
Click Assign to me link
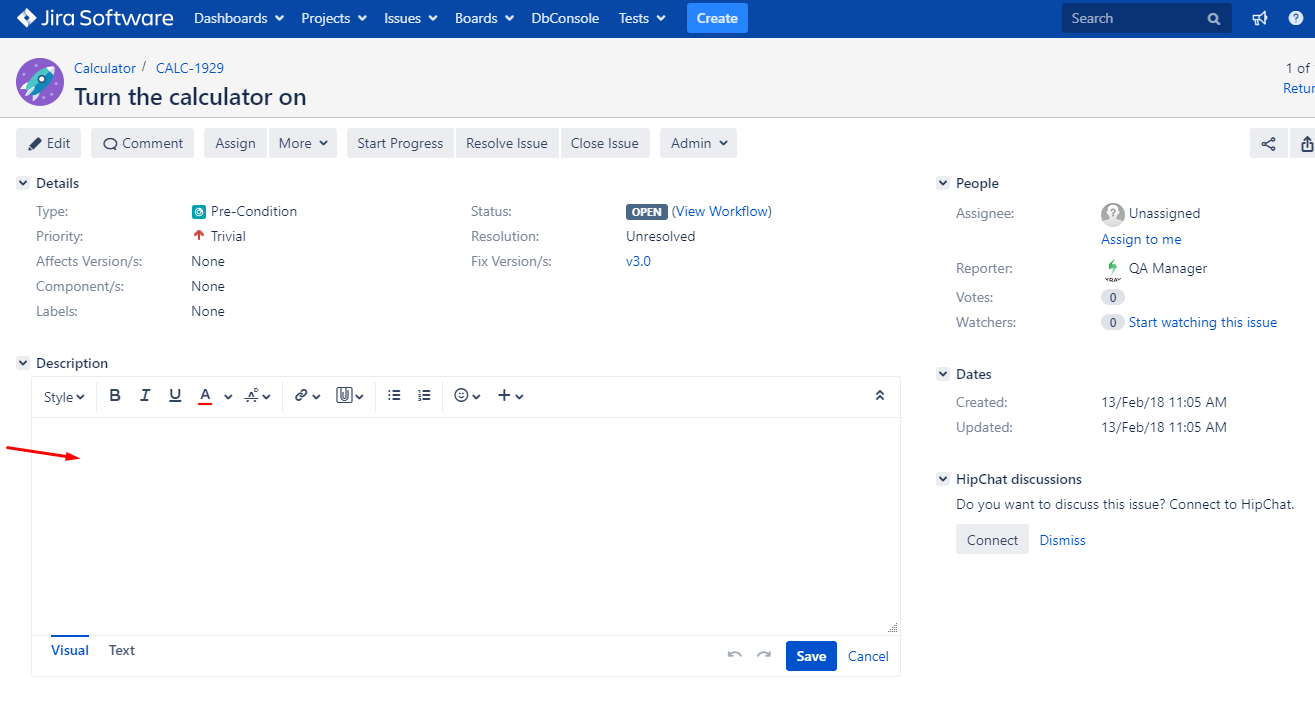pos(1141,239)
